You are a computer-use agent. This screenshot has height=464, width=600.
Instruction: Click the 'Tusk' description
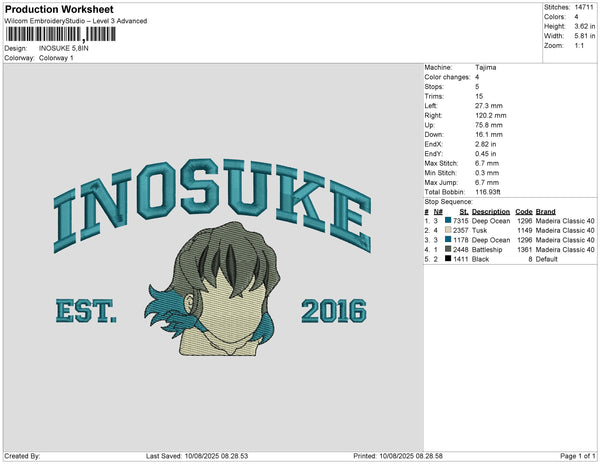pyautogui.click(x=479, y=230)
